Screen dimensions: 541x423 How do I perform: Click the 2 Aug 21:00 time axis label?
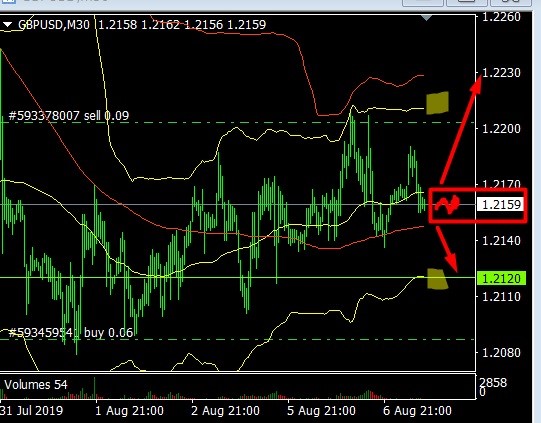[225, 411]
